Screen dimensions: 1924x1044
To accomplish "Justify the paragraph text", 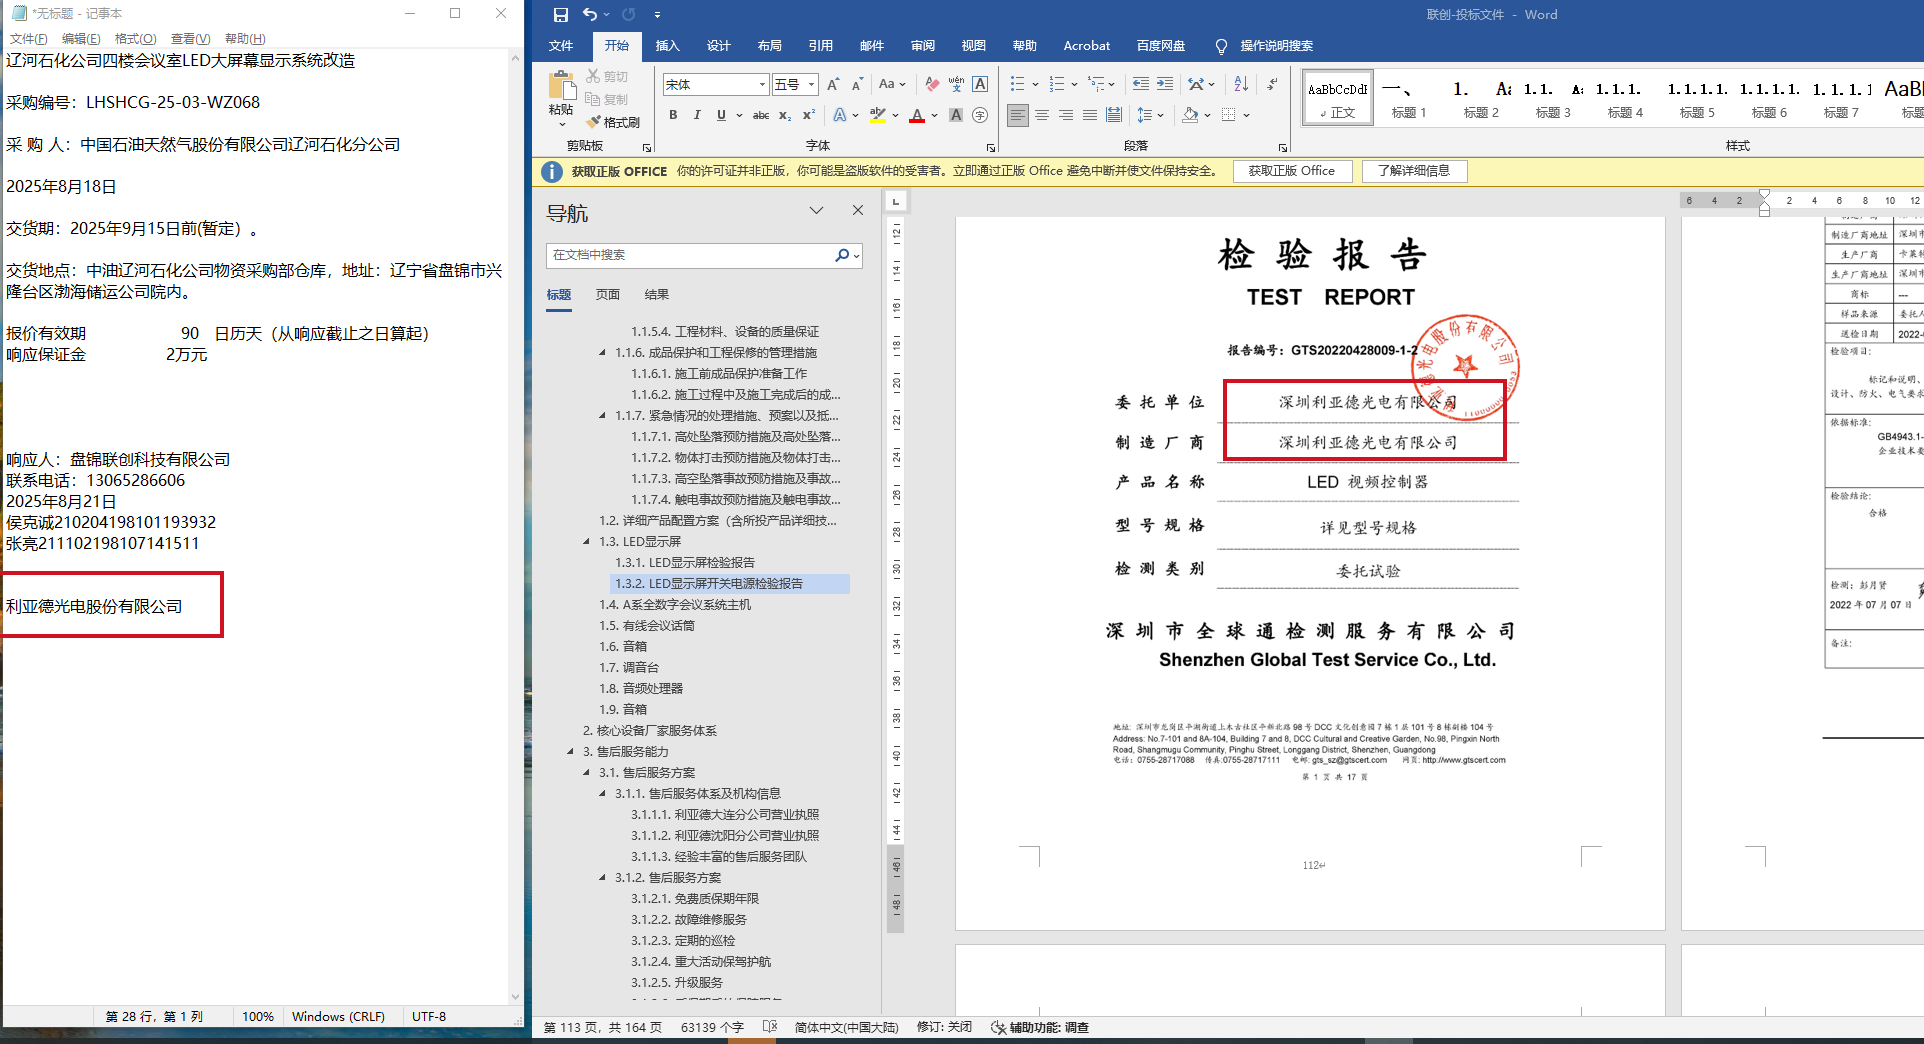I will 1090,115.
